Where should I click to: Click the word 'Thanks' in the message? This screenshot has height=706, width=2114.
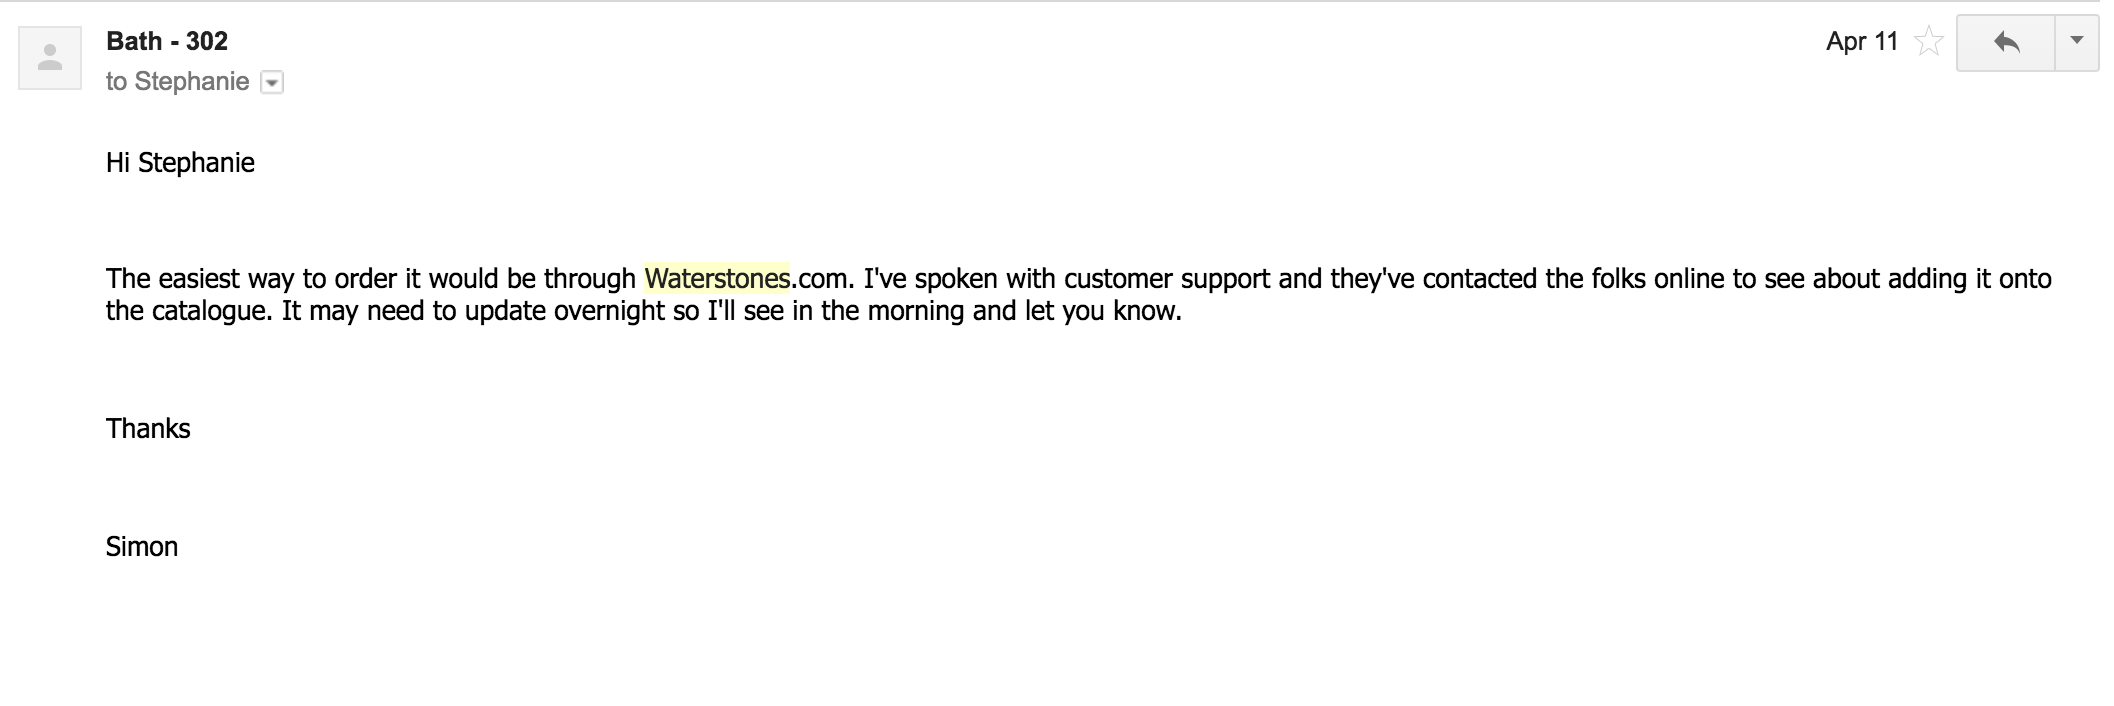(148, 429)
